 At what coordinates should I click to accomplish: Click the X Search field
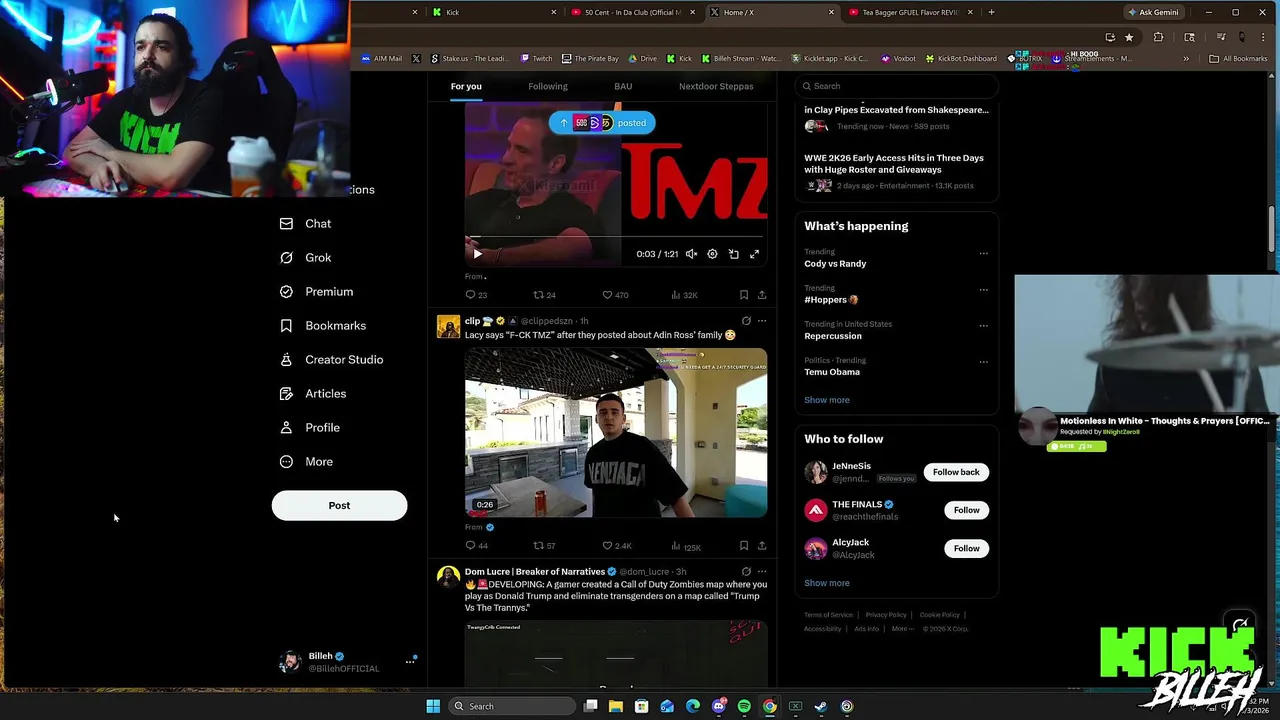897,86
